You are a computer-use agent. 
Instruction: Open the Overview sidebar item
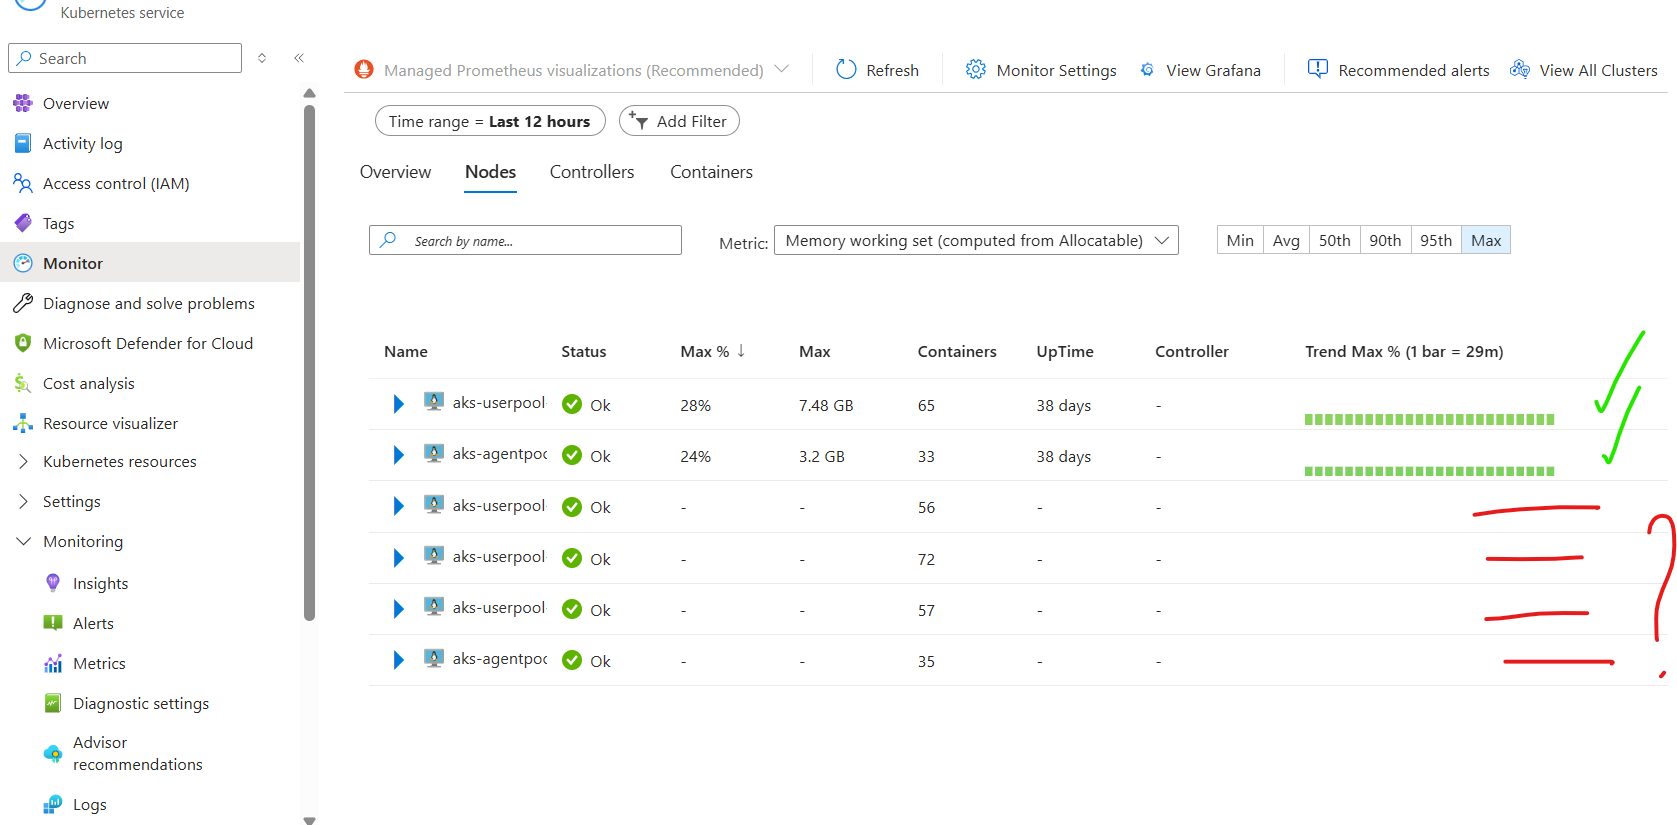(x=75, y=103)
